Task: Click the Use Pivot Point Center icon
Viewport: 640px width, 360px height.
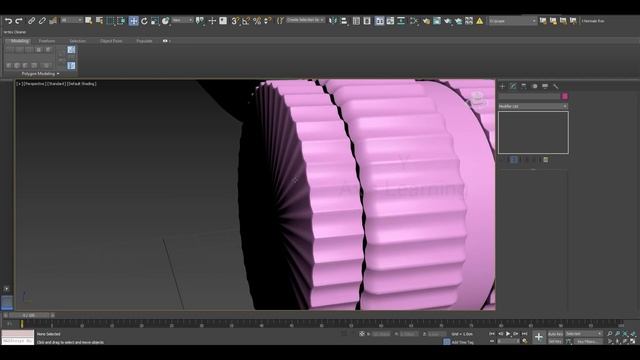Action: coord(200,21)
